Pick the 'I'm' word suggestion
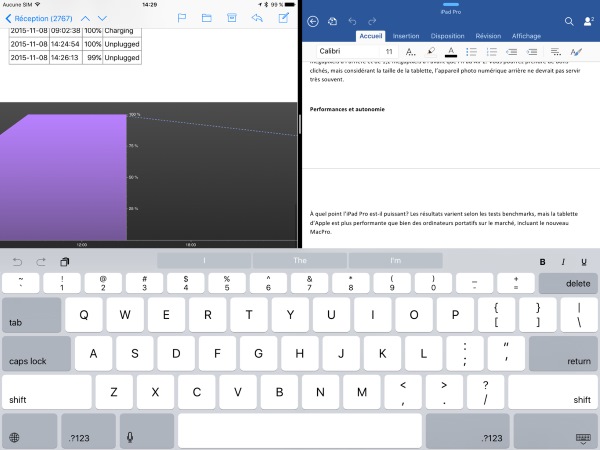This screenshot has height=450, width=600. pos(396,261)
